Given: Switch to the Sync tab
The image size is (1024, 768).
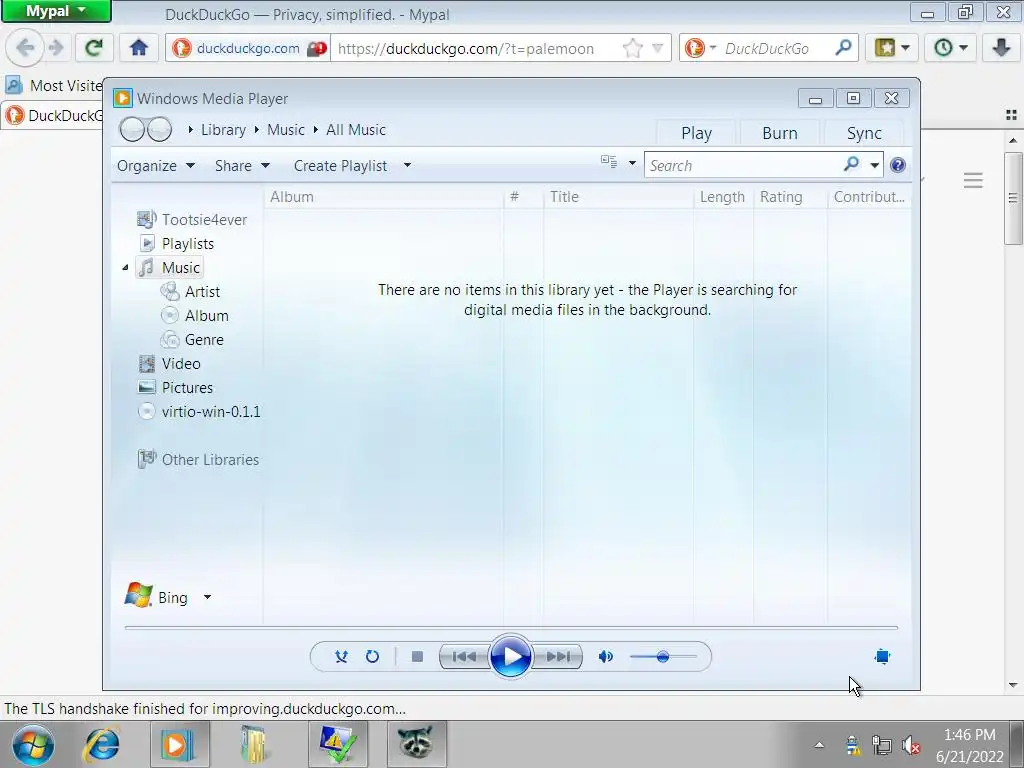Looking at the screenshot, I should [x=864, y=133].
